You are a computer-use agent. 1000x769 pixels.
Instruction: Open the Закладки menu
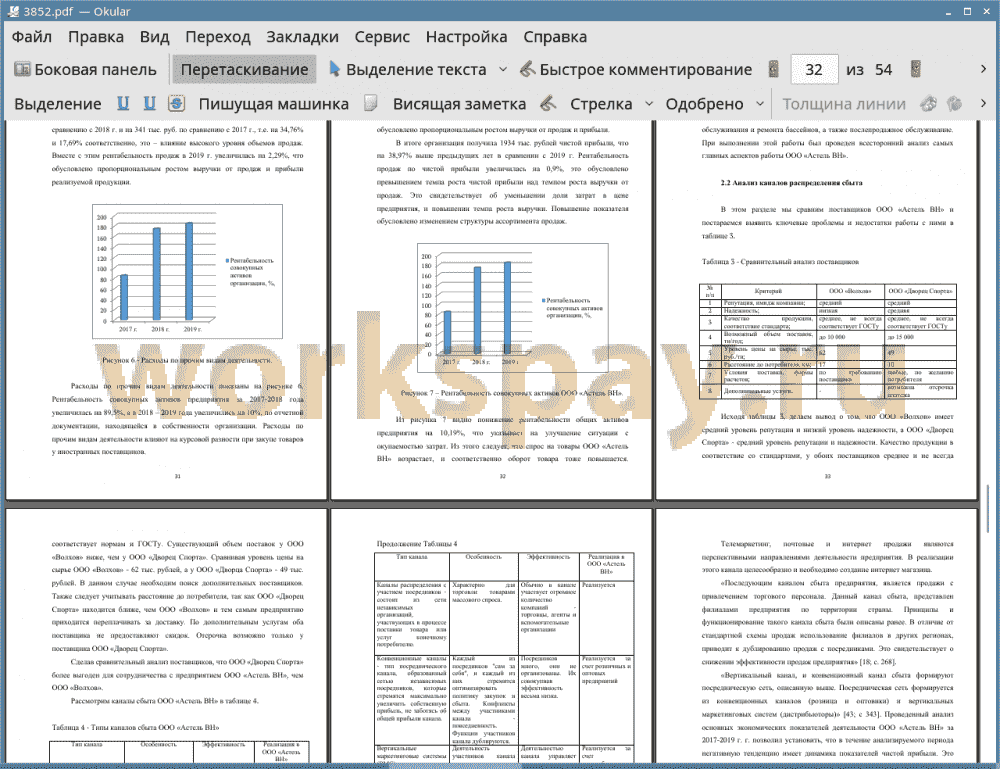tap(302, 37)
